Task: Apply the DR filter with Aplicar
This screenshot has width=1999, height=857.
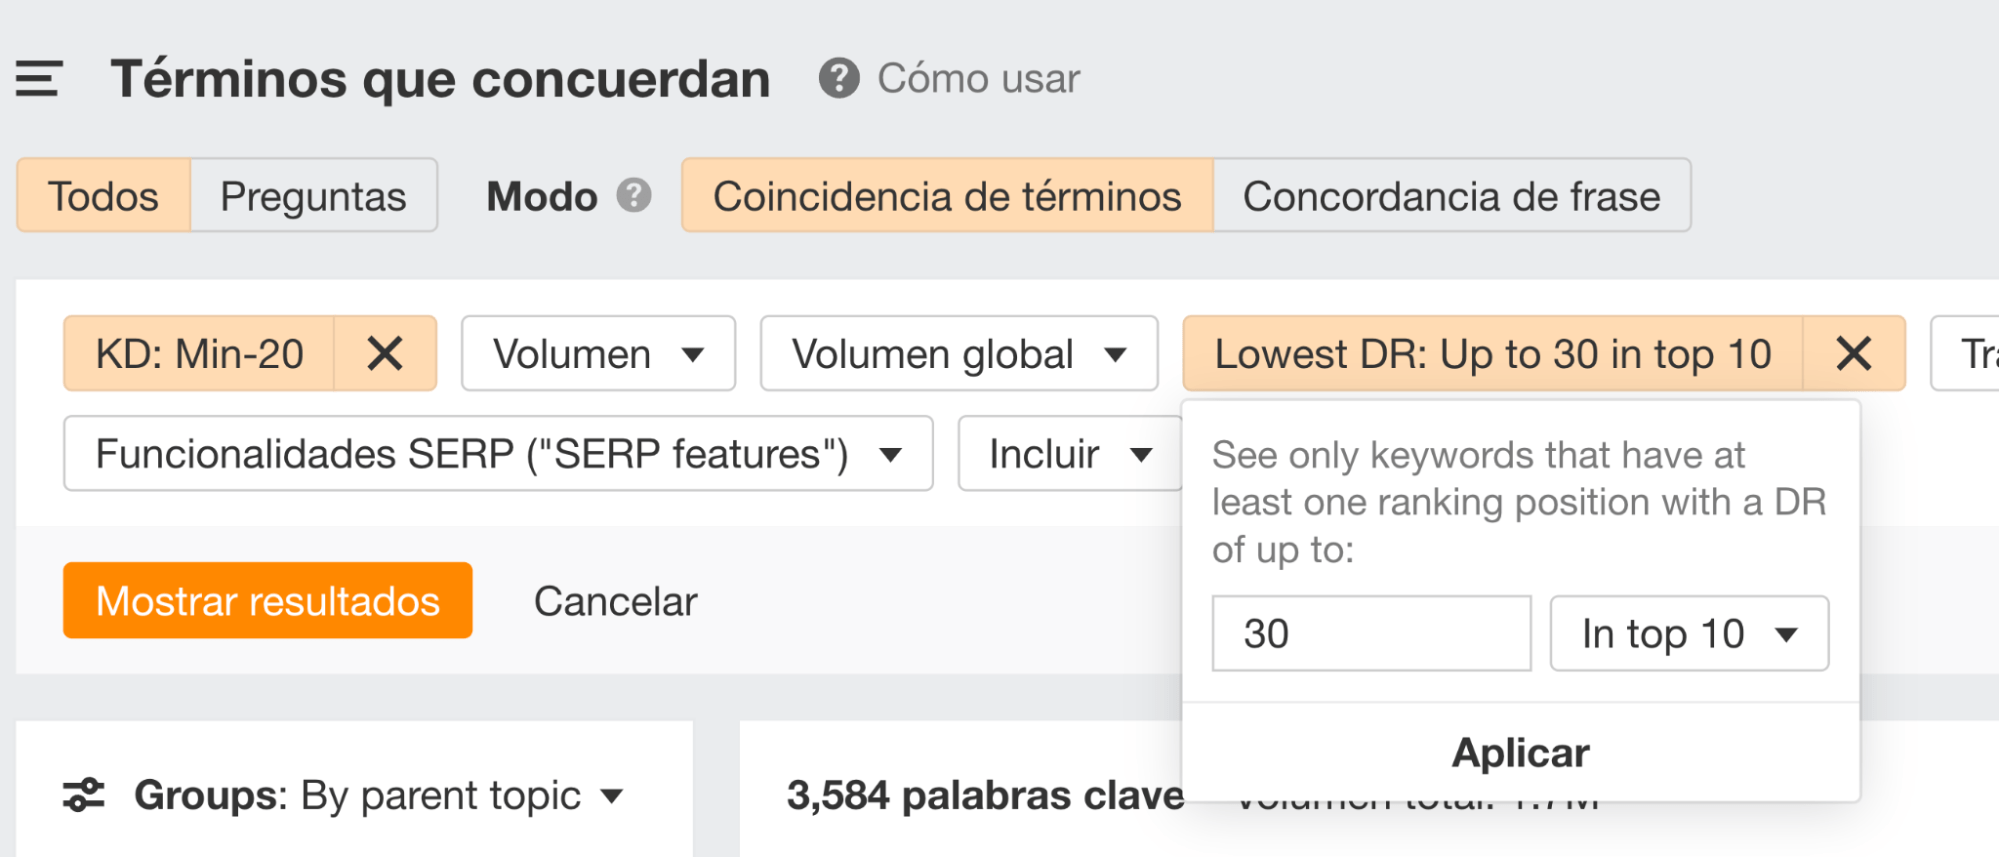Action: (x=1519, y=752)
